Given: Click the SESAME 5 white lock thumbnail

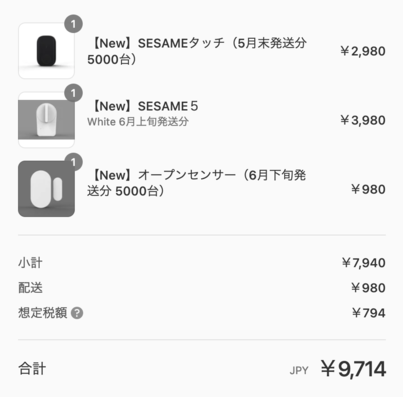Looking at the screenshot, I should coord(46,120).
